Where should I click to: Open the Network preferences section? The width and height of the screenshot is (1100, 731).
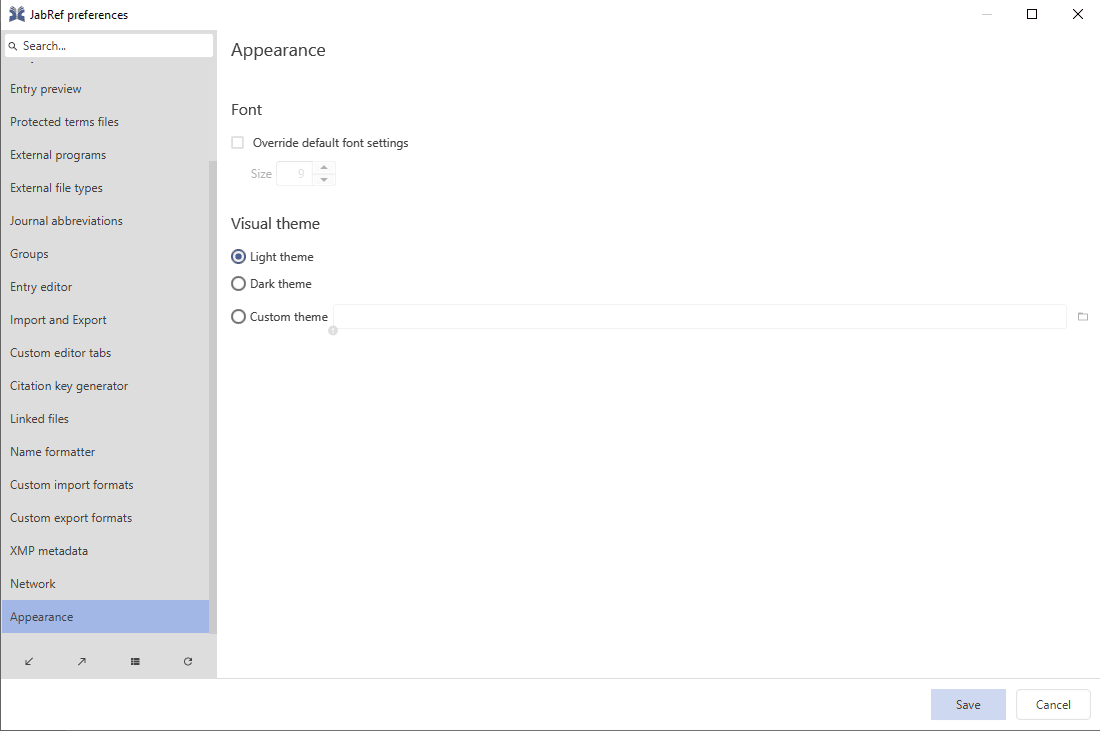coord(33,584)
